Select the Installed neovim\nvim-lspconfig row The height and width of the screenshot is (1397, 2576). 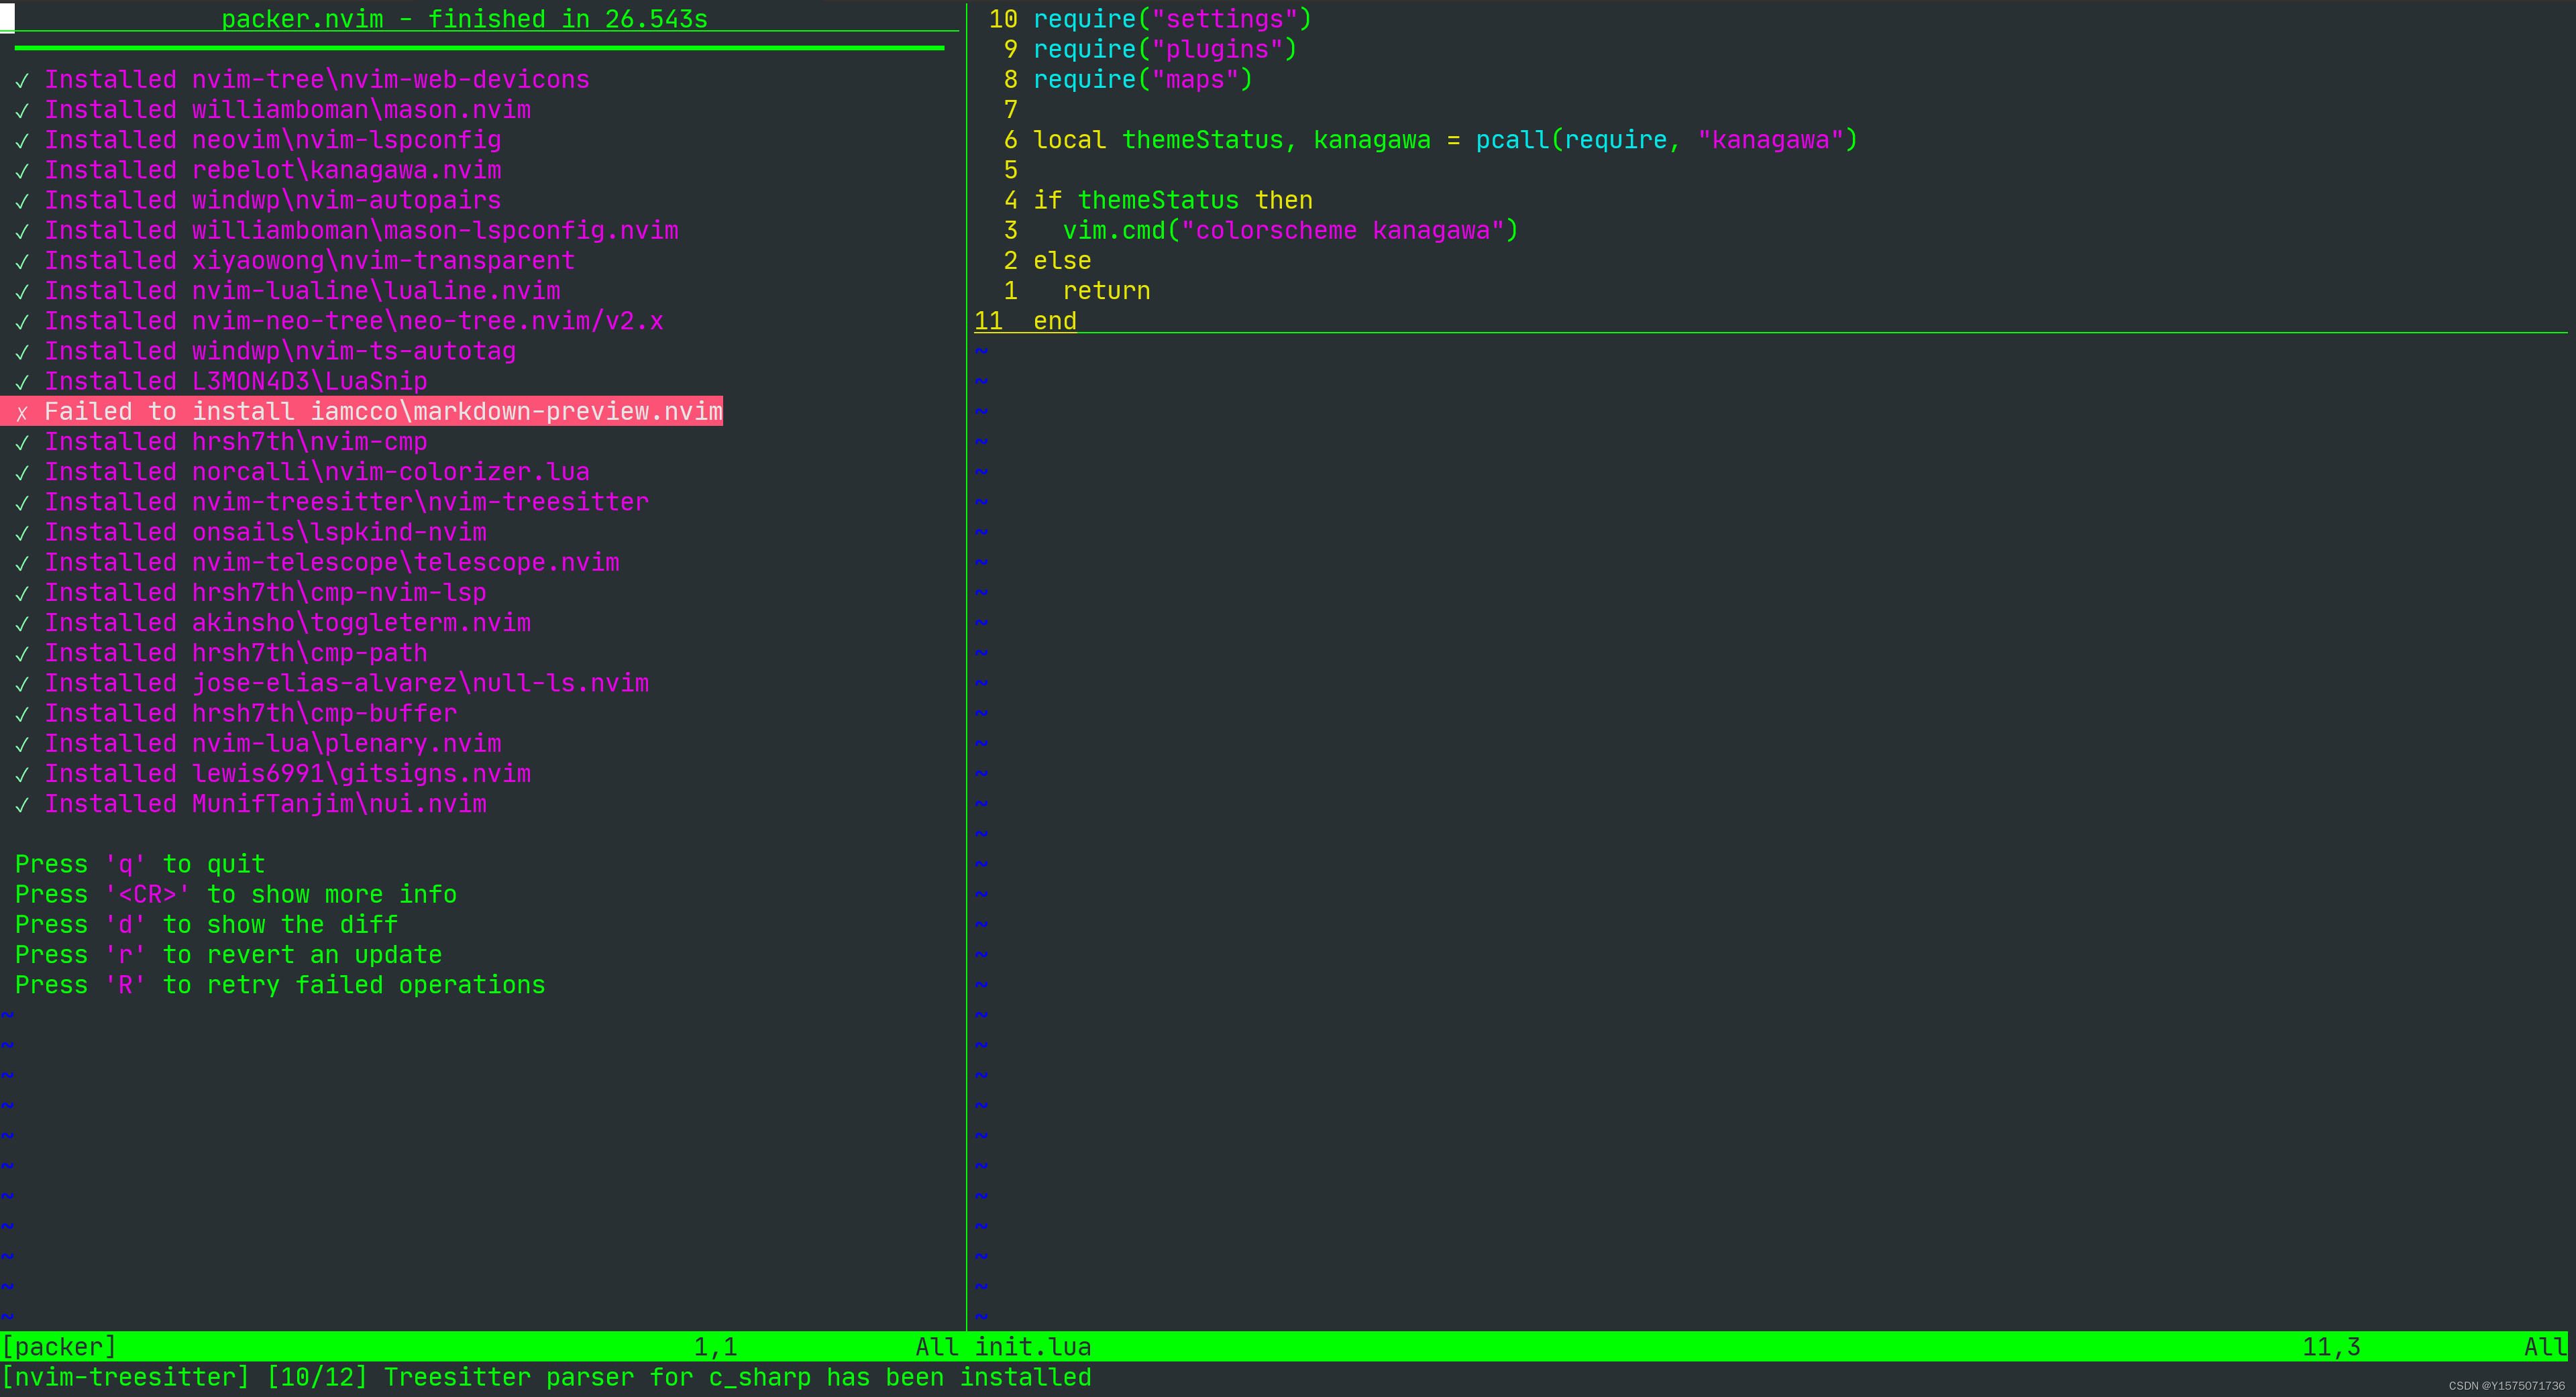tap(258, 140)
